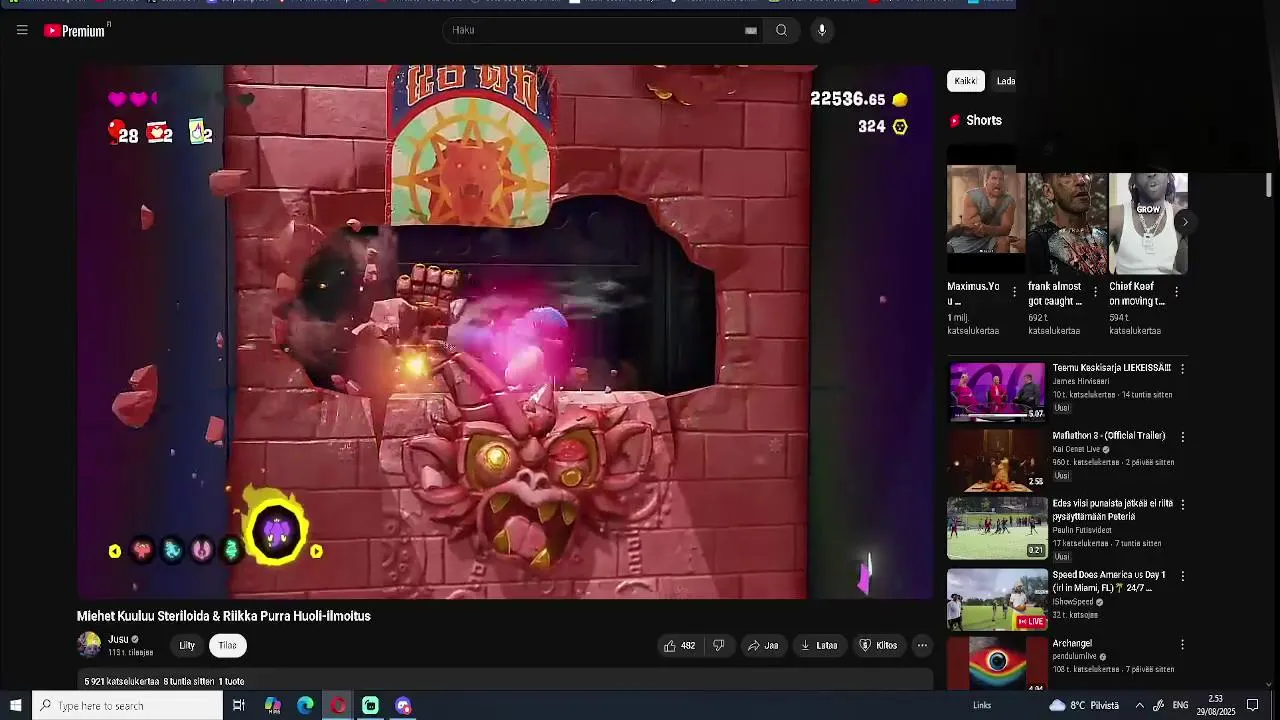Click the video player to pause

tap(505, 332)
